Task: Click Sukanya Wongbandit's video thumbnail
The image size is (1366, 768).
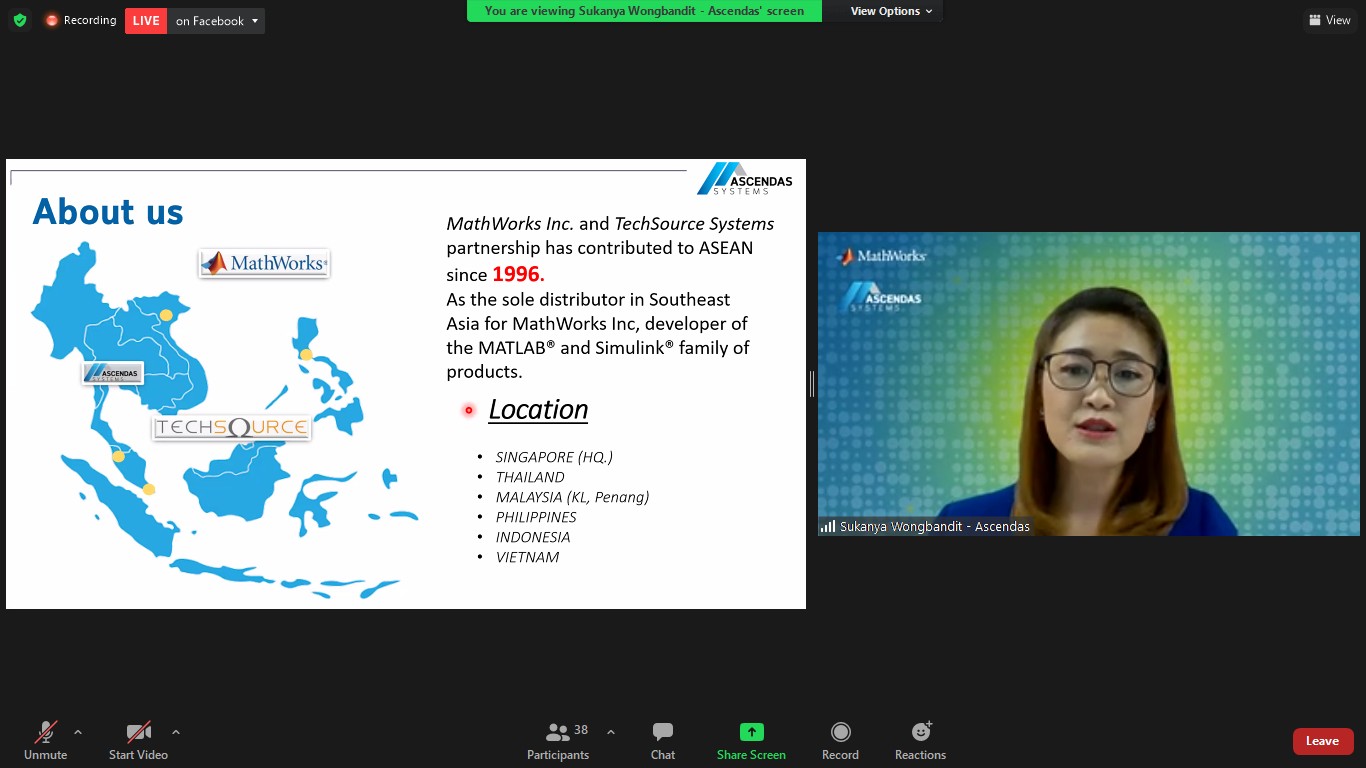Action: pyautogui.click(x=1089, y=384)
